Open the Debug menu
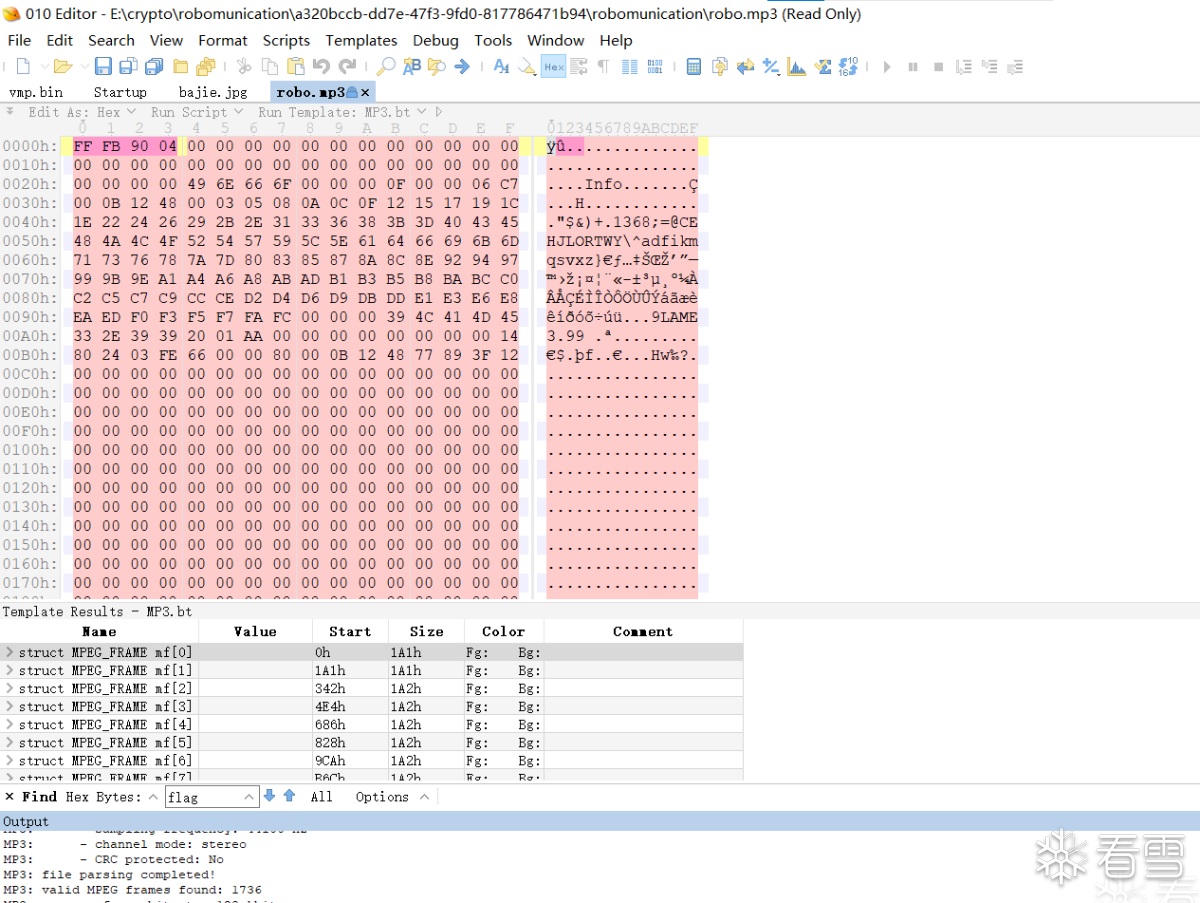Image resolution: width=1200 pixels, height=903 pixels. coord(435,40)
